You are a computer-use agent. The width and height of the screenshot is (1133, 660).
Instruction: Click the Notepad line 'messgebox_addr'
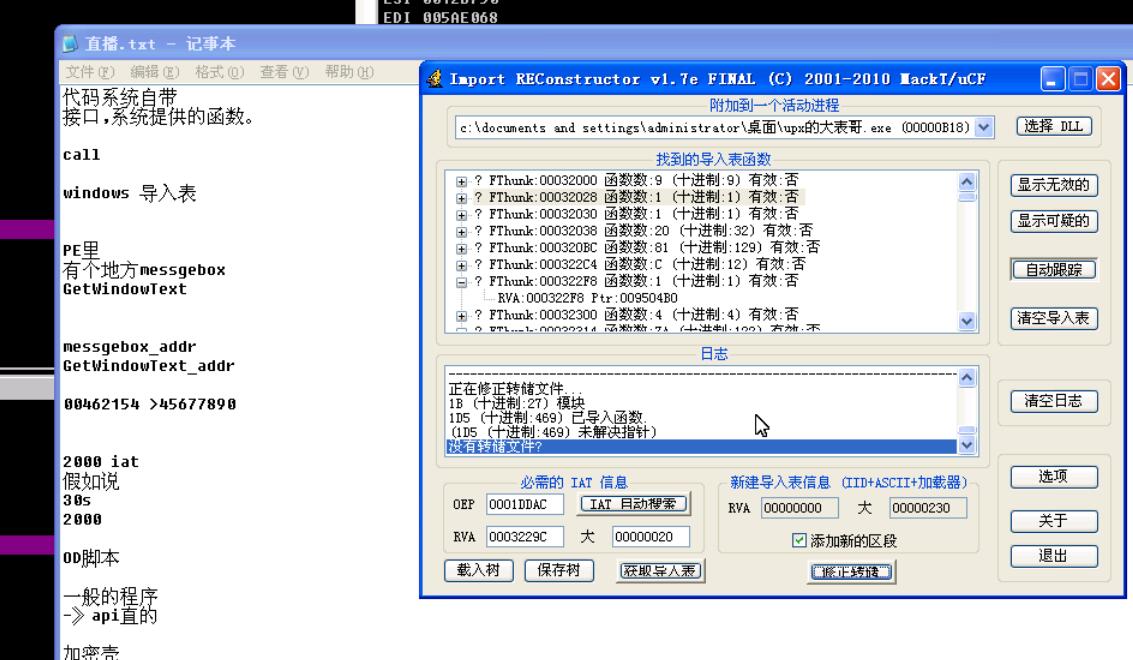point(129,347)
